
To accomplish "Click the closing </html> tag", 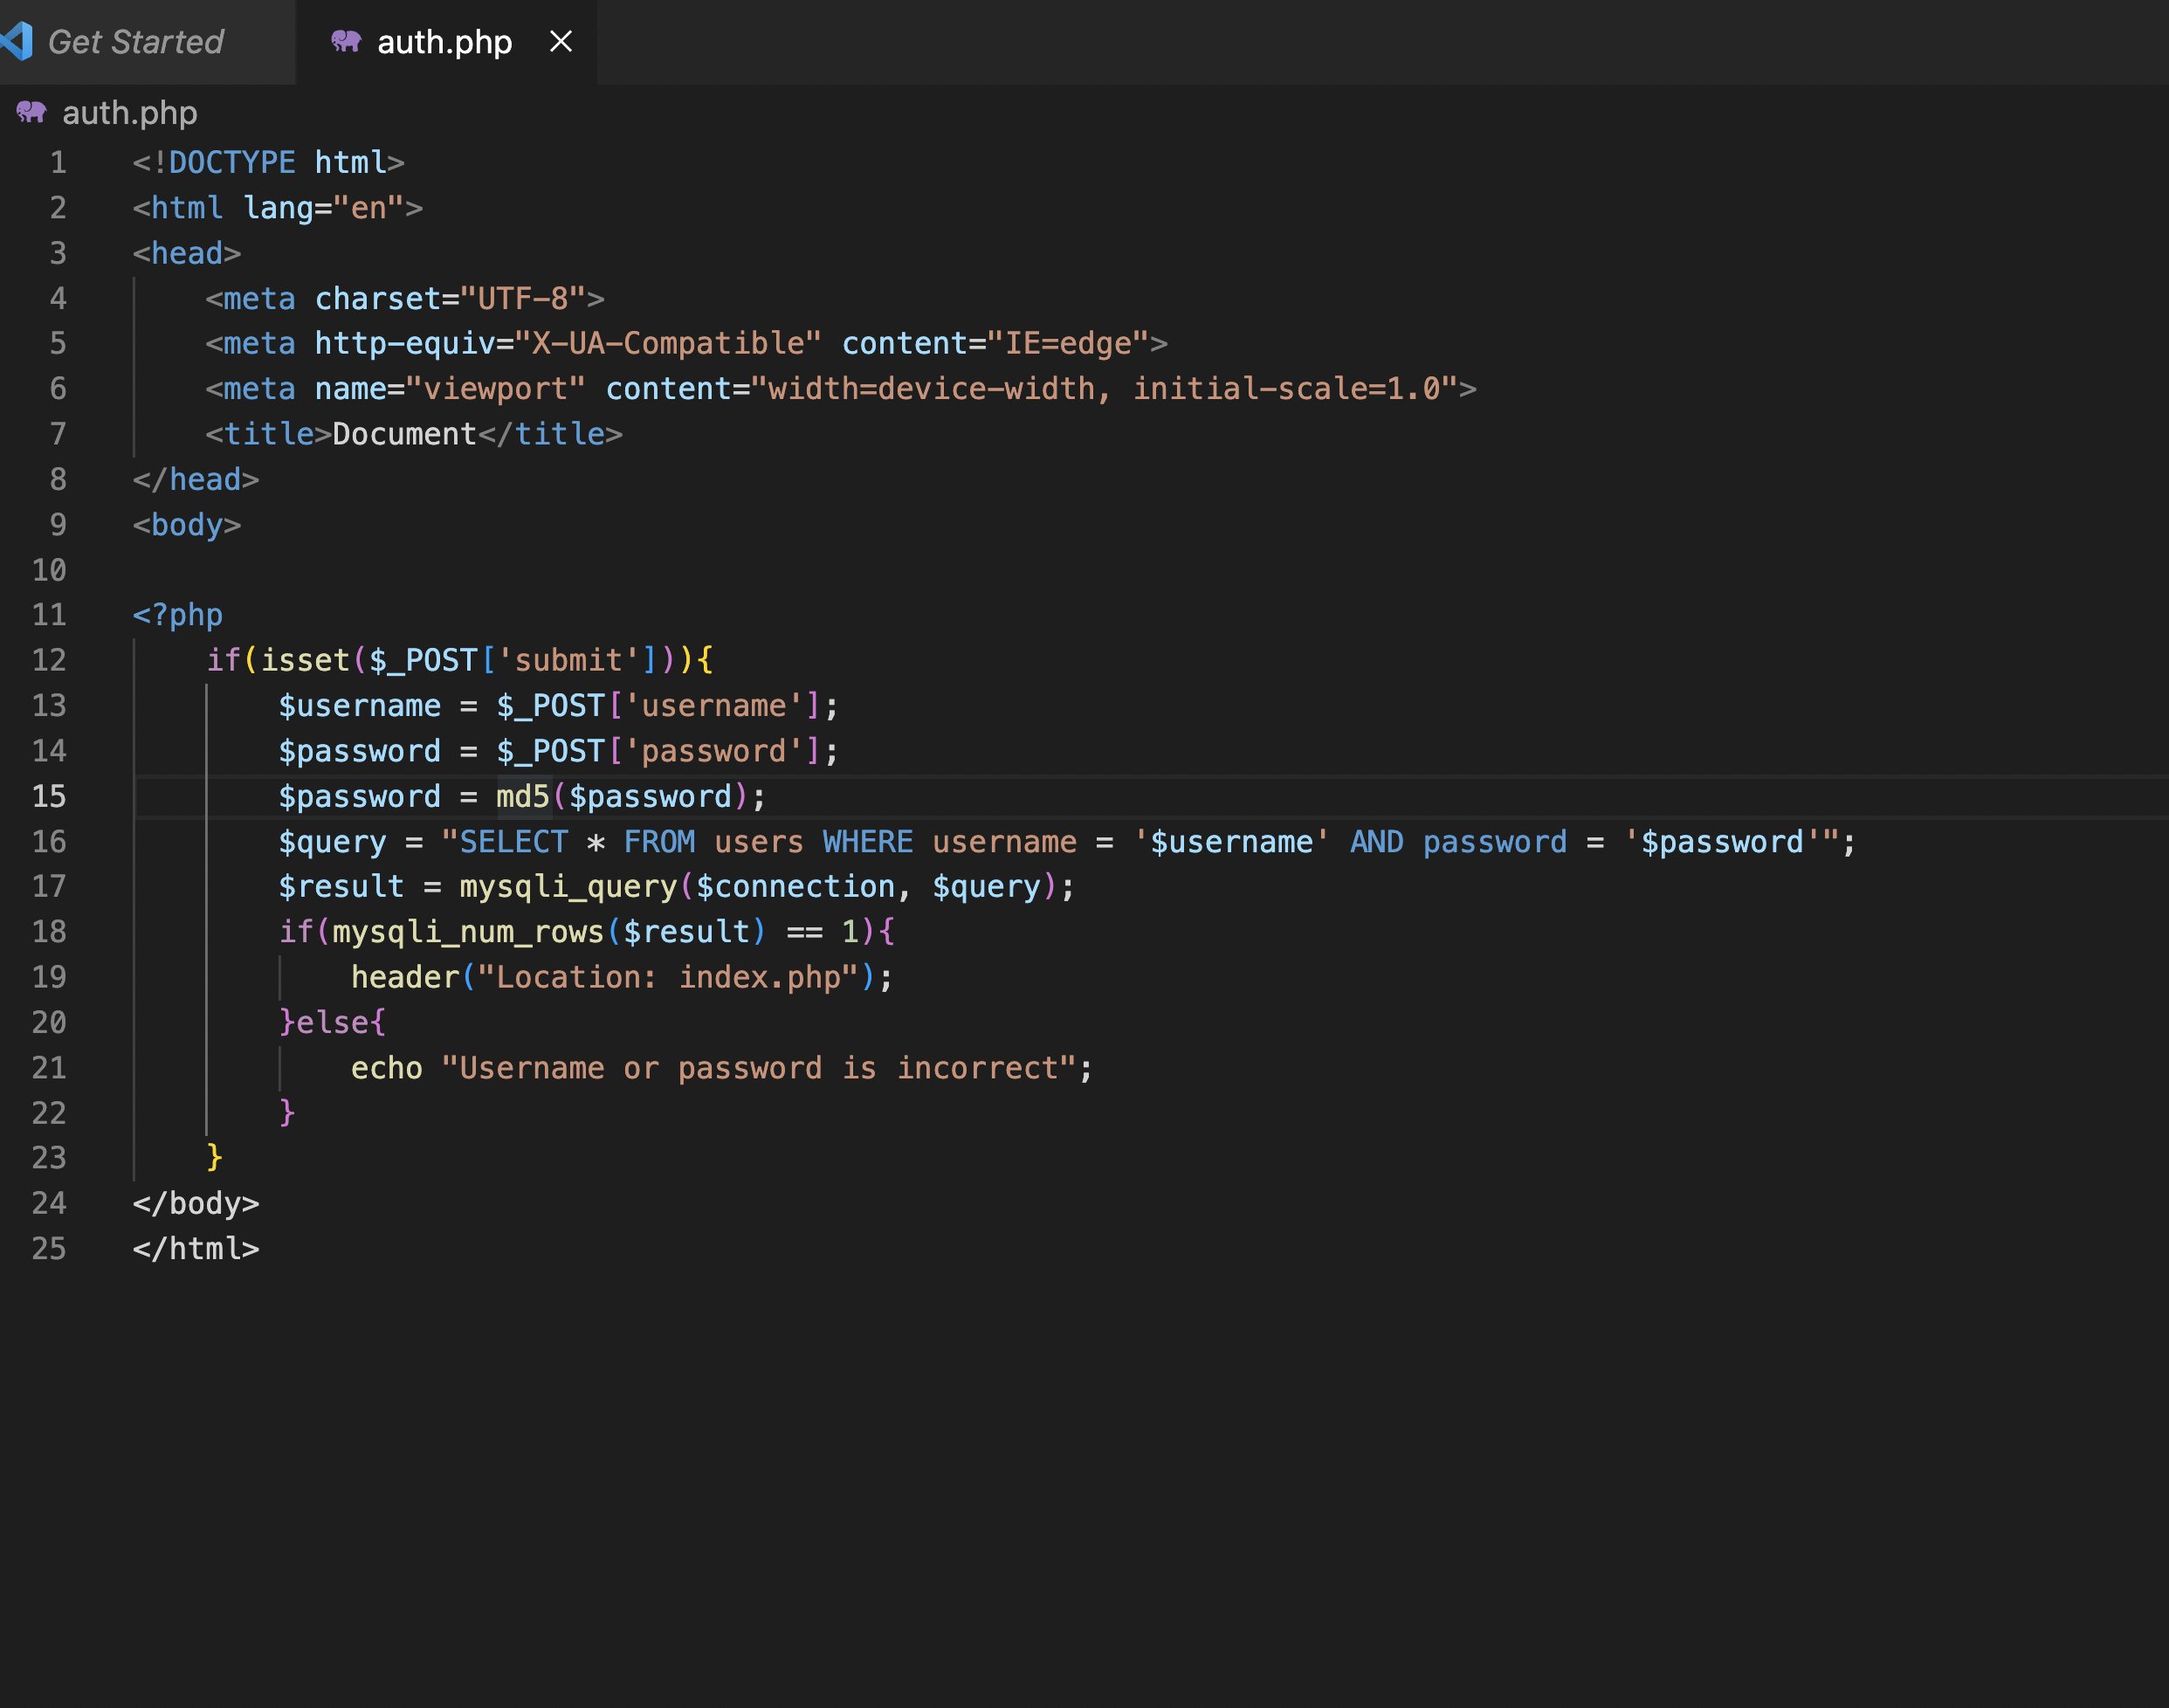I will click(x=196, y=1249).
